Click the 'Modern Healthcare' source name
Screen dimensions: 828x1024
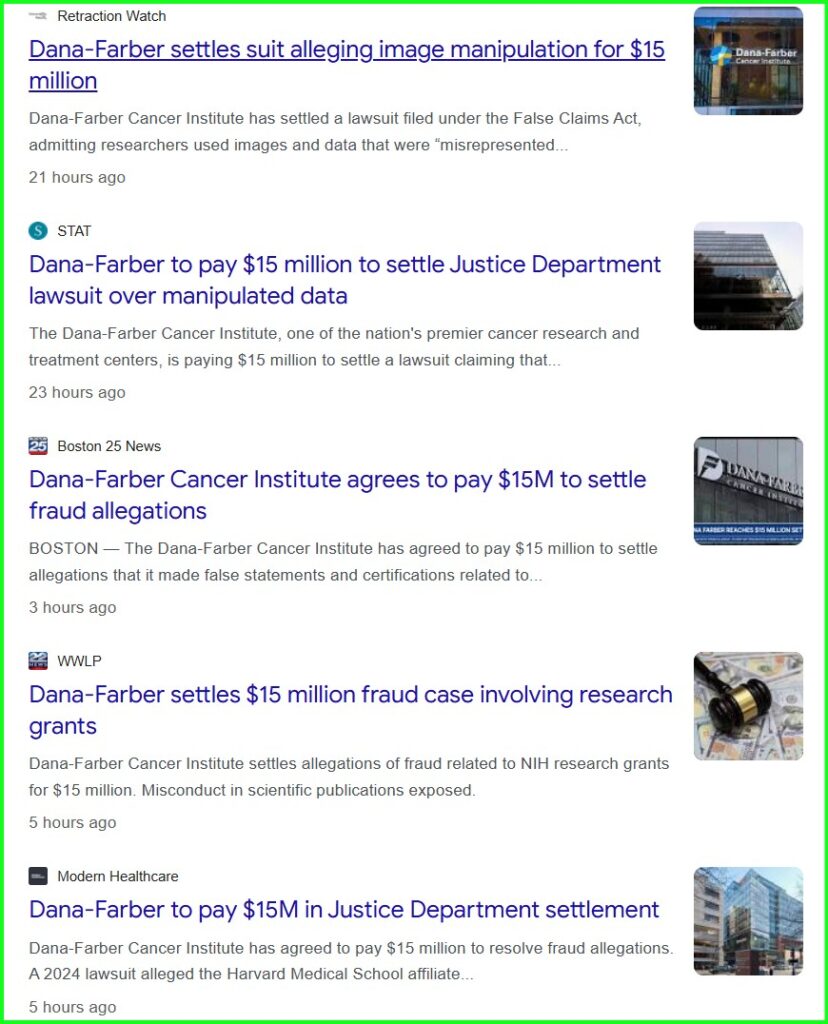(x=118, y=876)
